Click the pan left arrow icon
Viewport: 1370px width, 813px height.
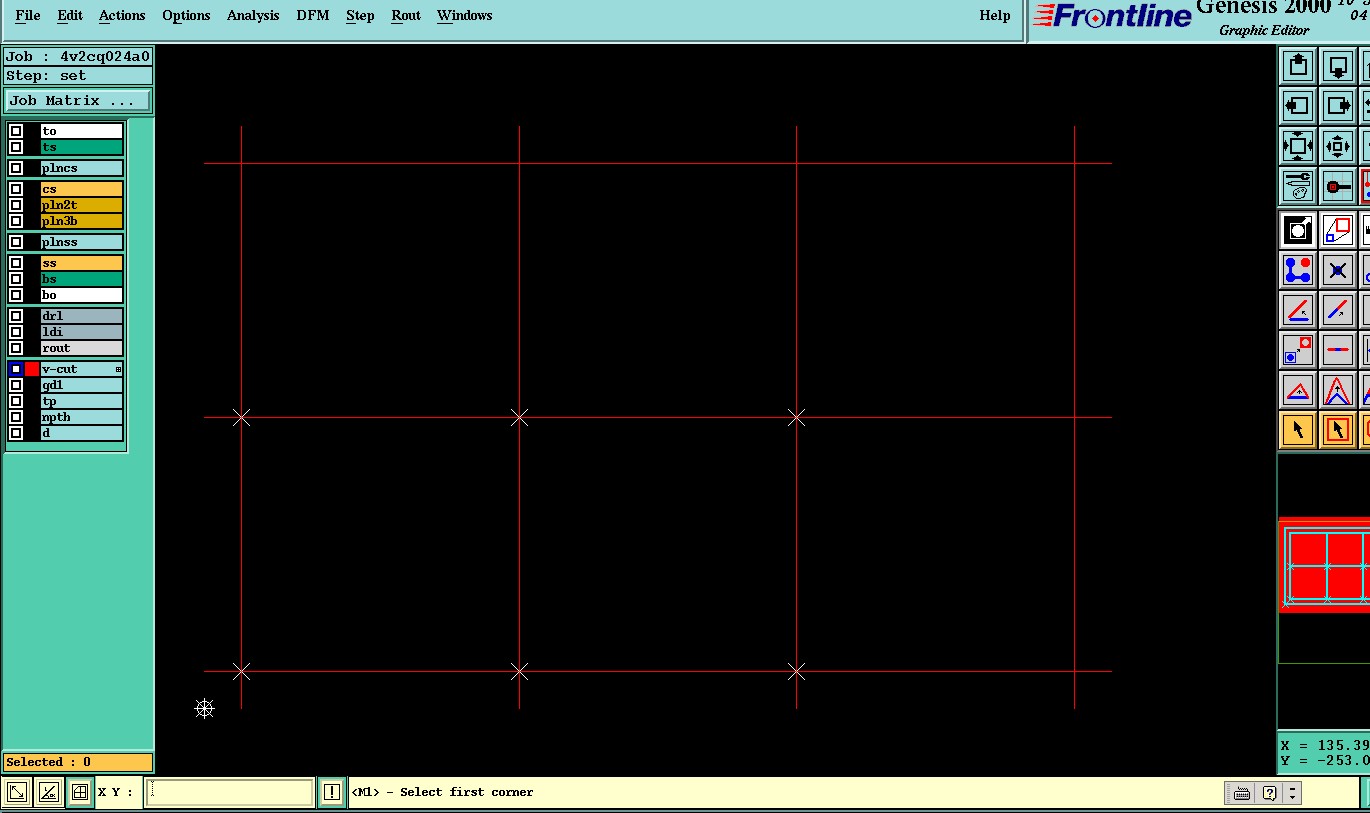click(1297, 106)
